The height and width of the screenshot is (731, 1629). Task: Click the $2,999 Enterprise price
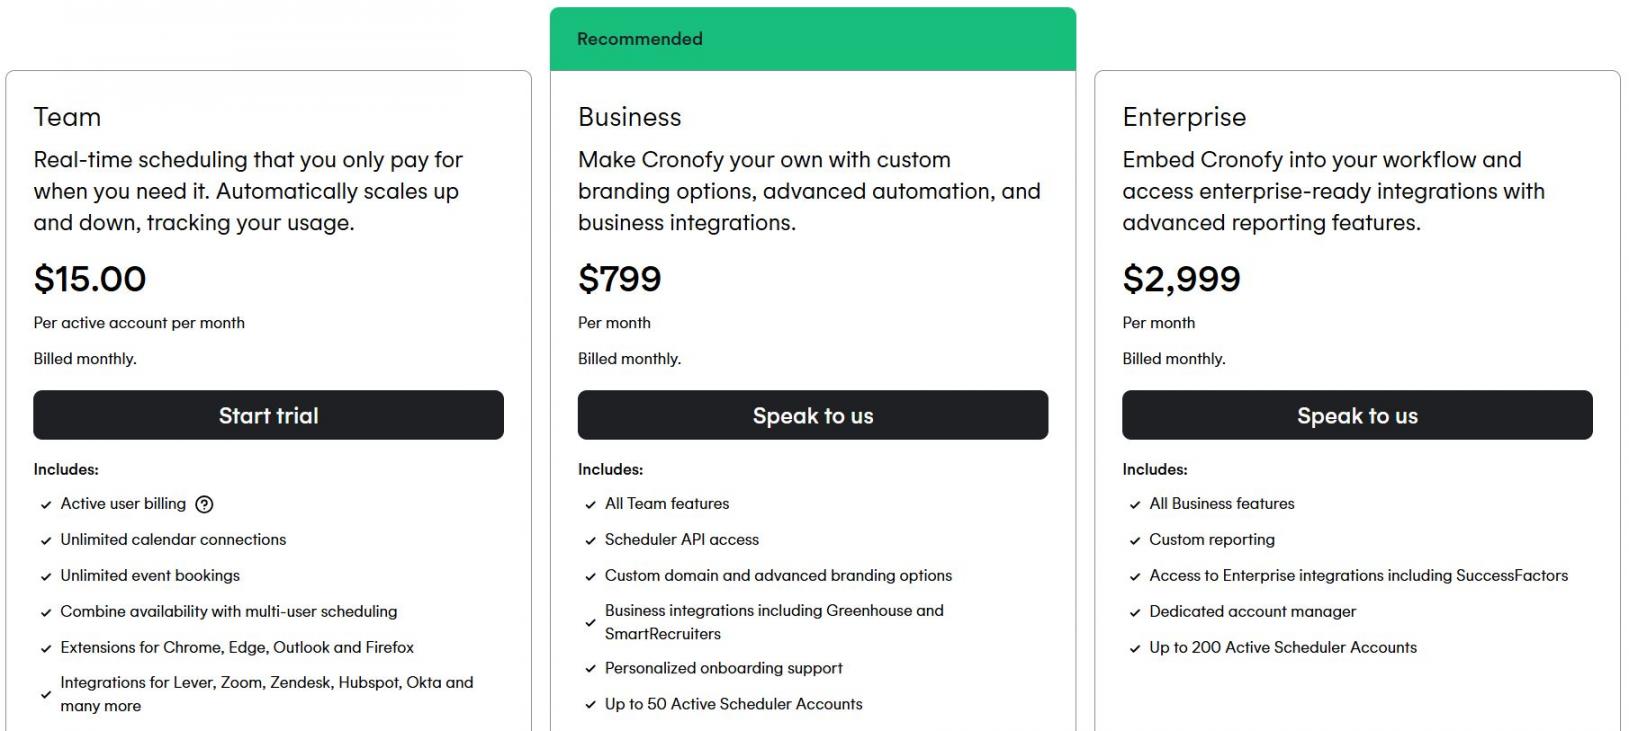(1181, 279)
